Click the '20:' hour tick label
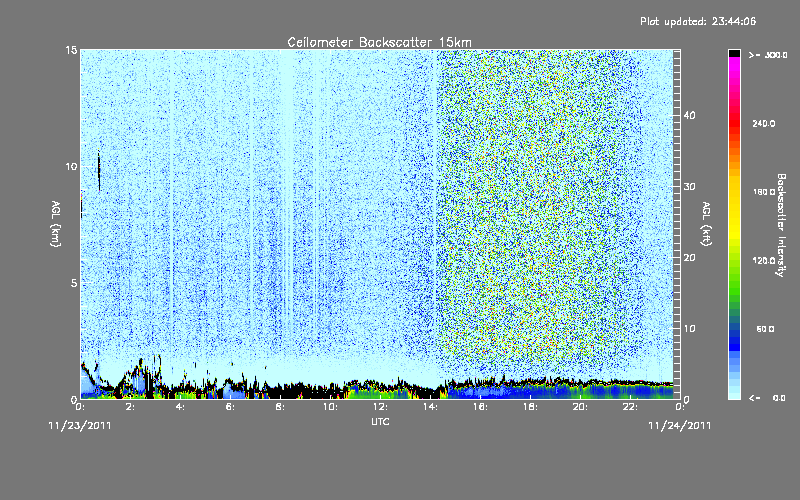This screenshot has width=800, height=500. (580, 407)
